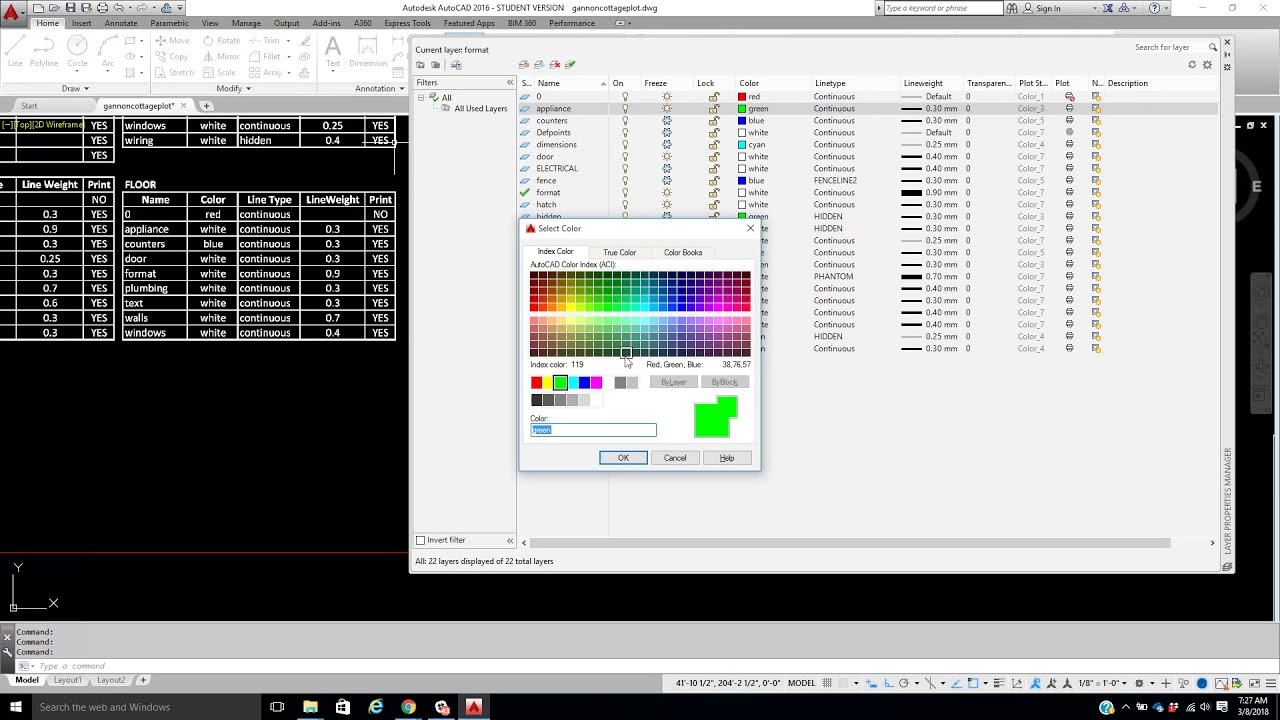Toggle the Lock icon for fence layer

pos(714,181)
